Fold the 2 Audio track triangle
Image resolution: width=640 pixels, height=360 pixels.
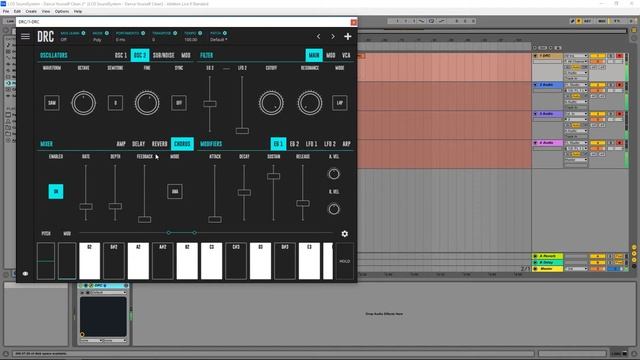(x=536, y=85)
